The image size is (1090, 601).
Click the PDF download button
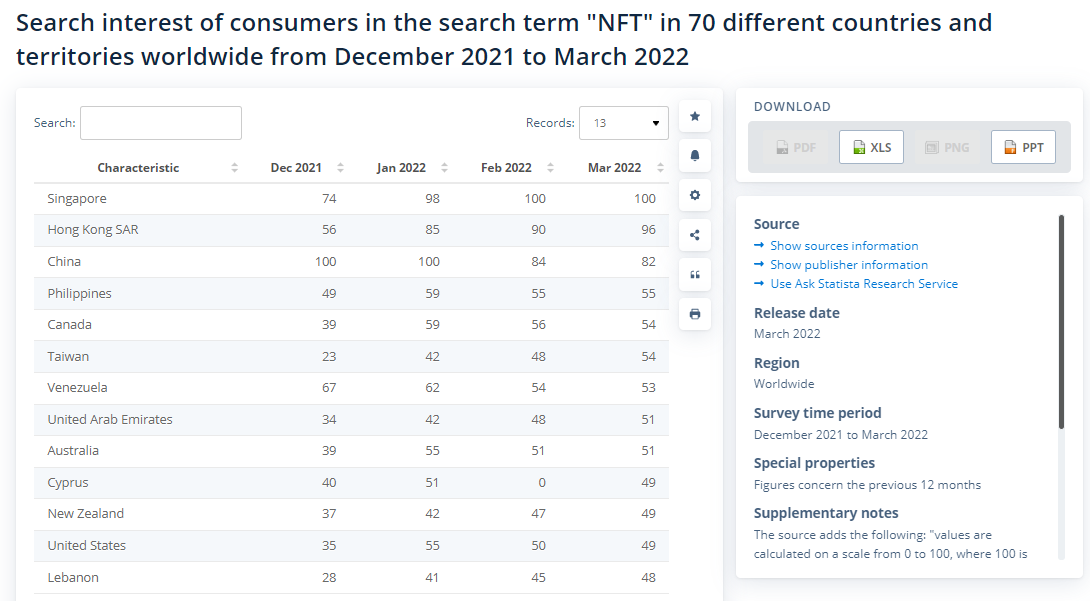795,147
